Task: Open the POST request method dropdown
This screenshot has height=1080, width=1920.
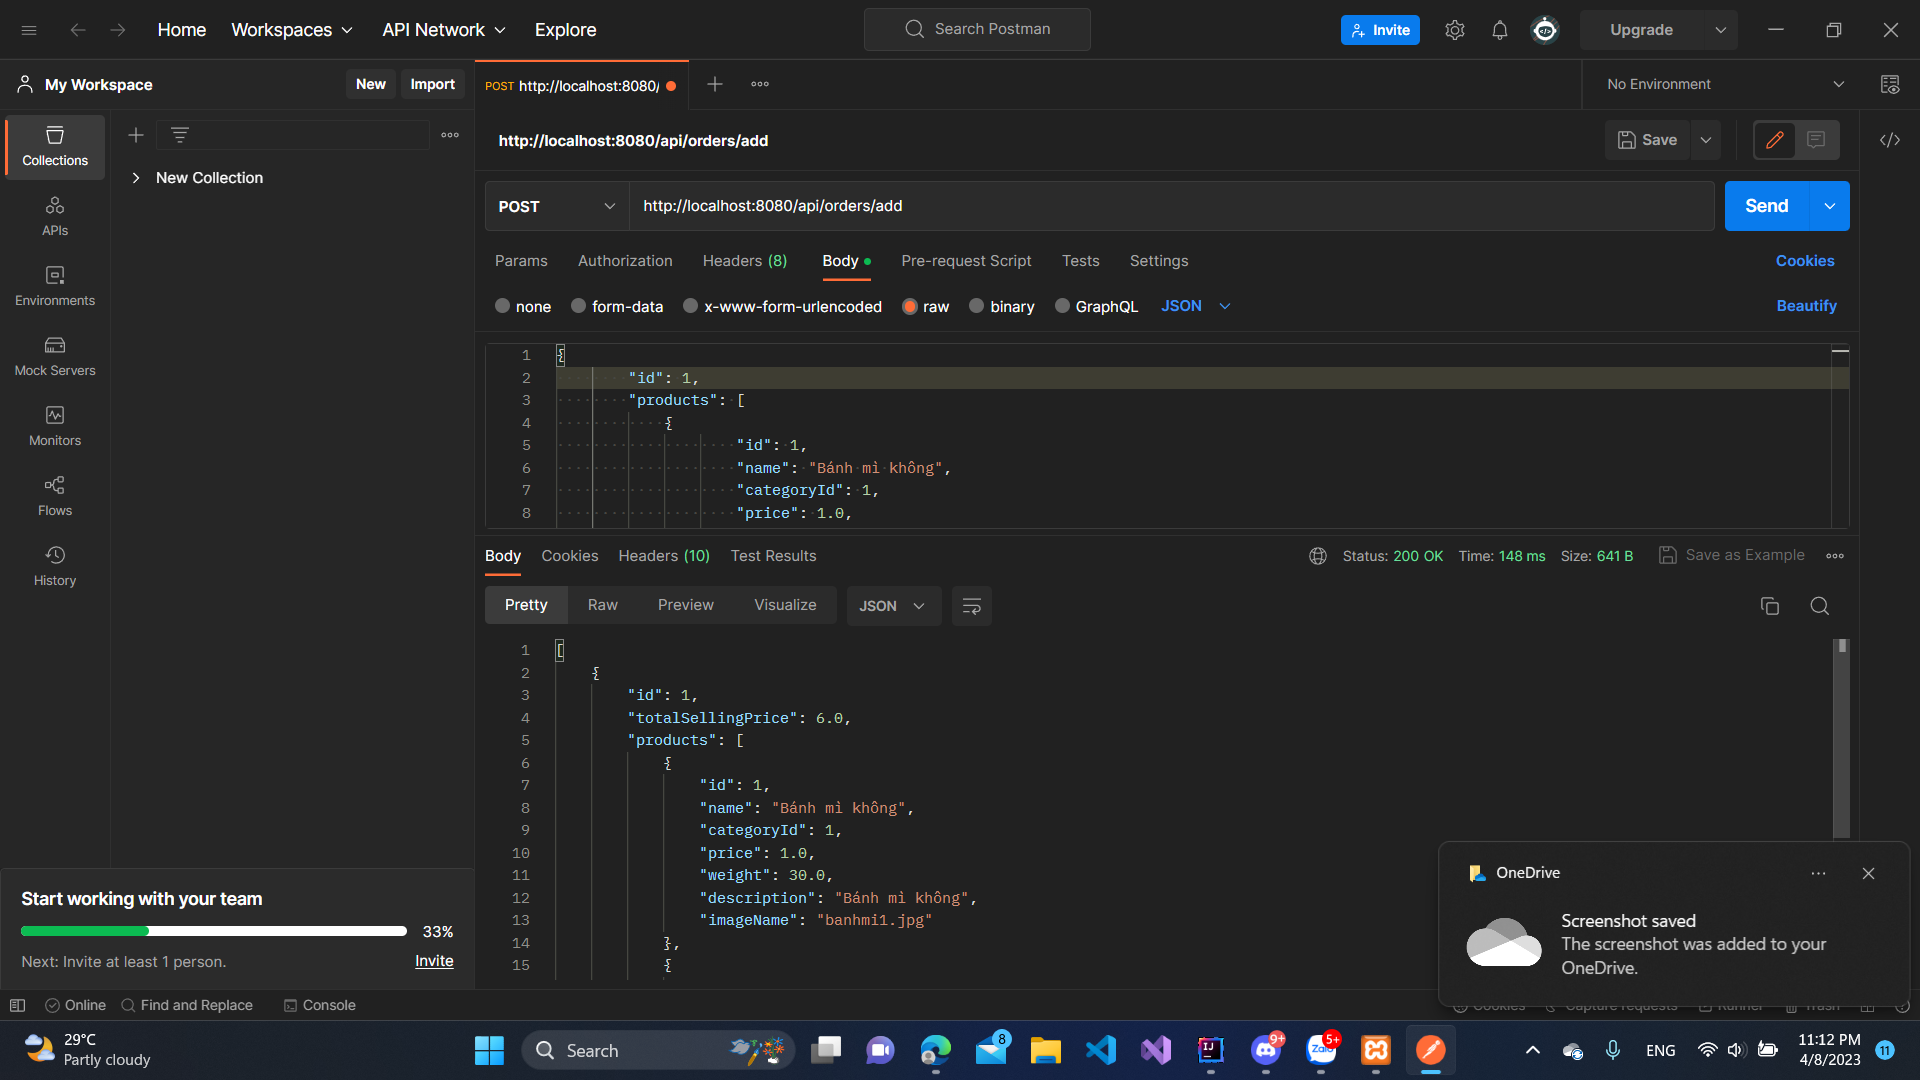Action: pyautogui.click(x=556, y=206)
